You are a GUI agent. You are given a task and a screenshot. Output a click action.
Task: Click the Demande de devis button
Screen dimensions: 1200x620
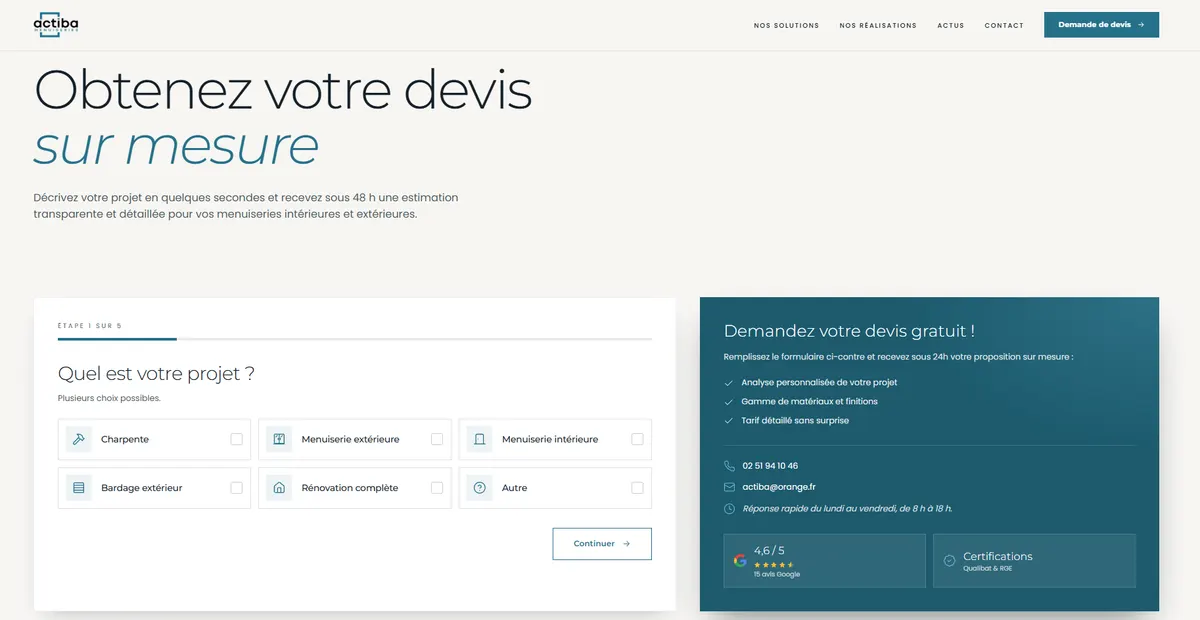click(1101, 25)
